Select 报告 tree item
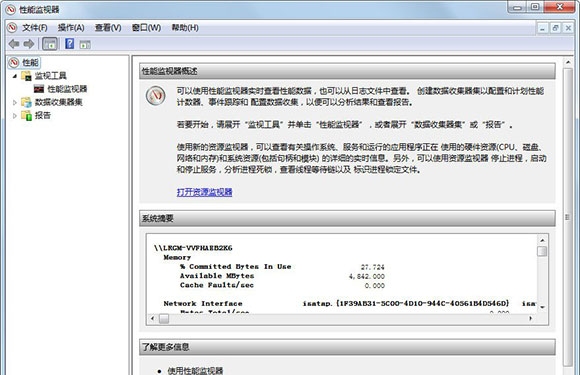Screen dimensions: 580x375 tap(43, 115)
